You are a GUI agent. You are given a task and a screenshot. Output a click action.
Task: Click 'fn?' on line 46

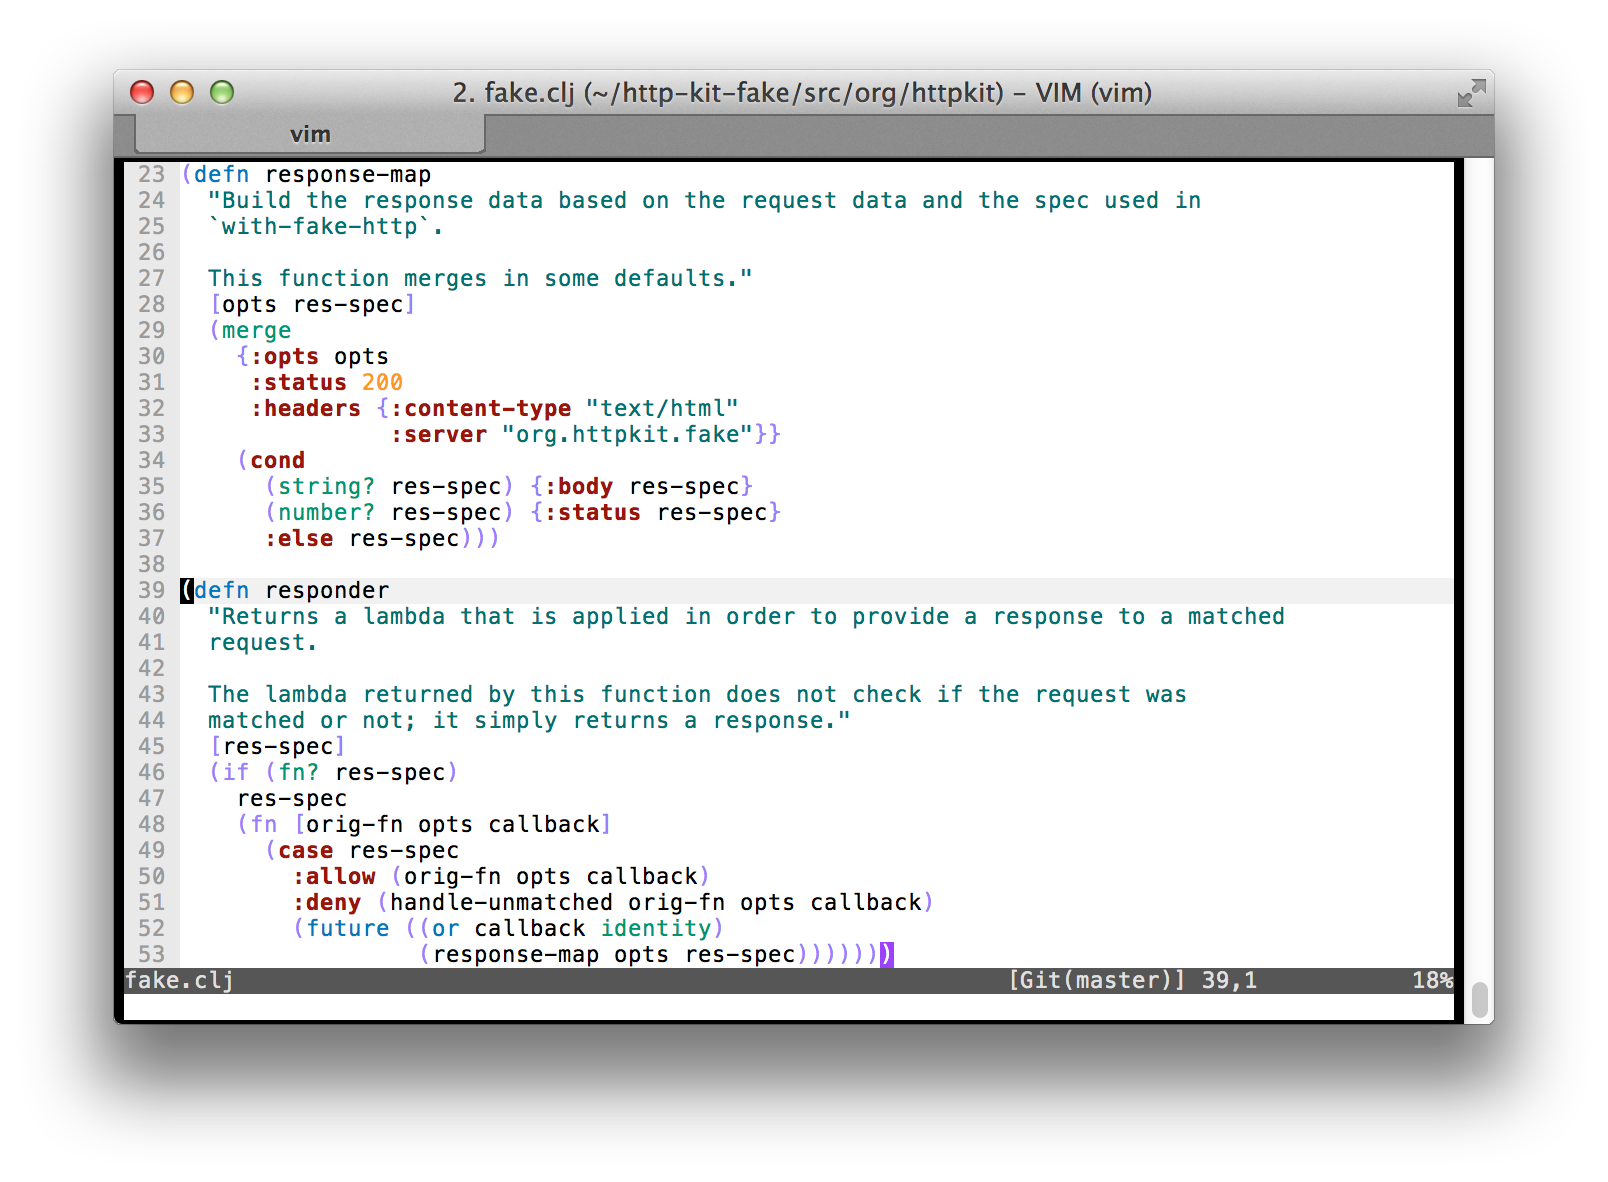[x=298, y=772]
